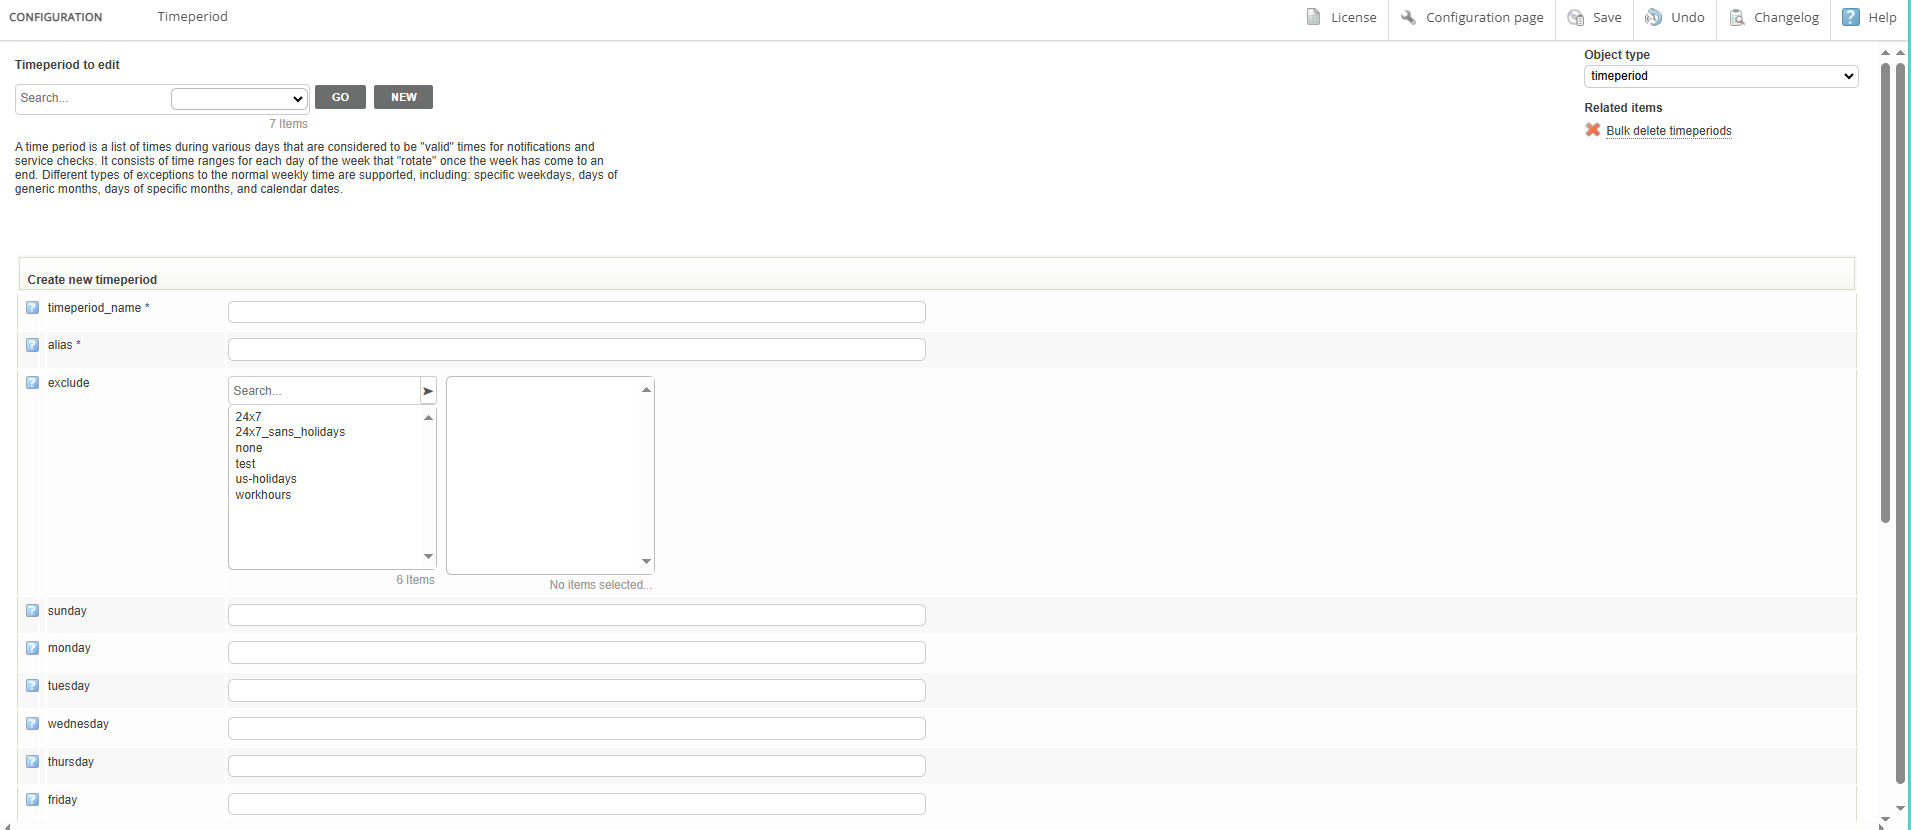1911x830 pixels.
Task: Click the page vertical scrollbar
Action: 1885,300
